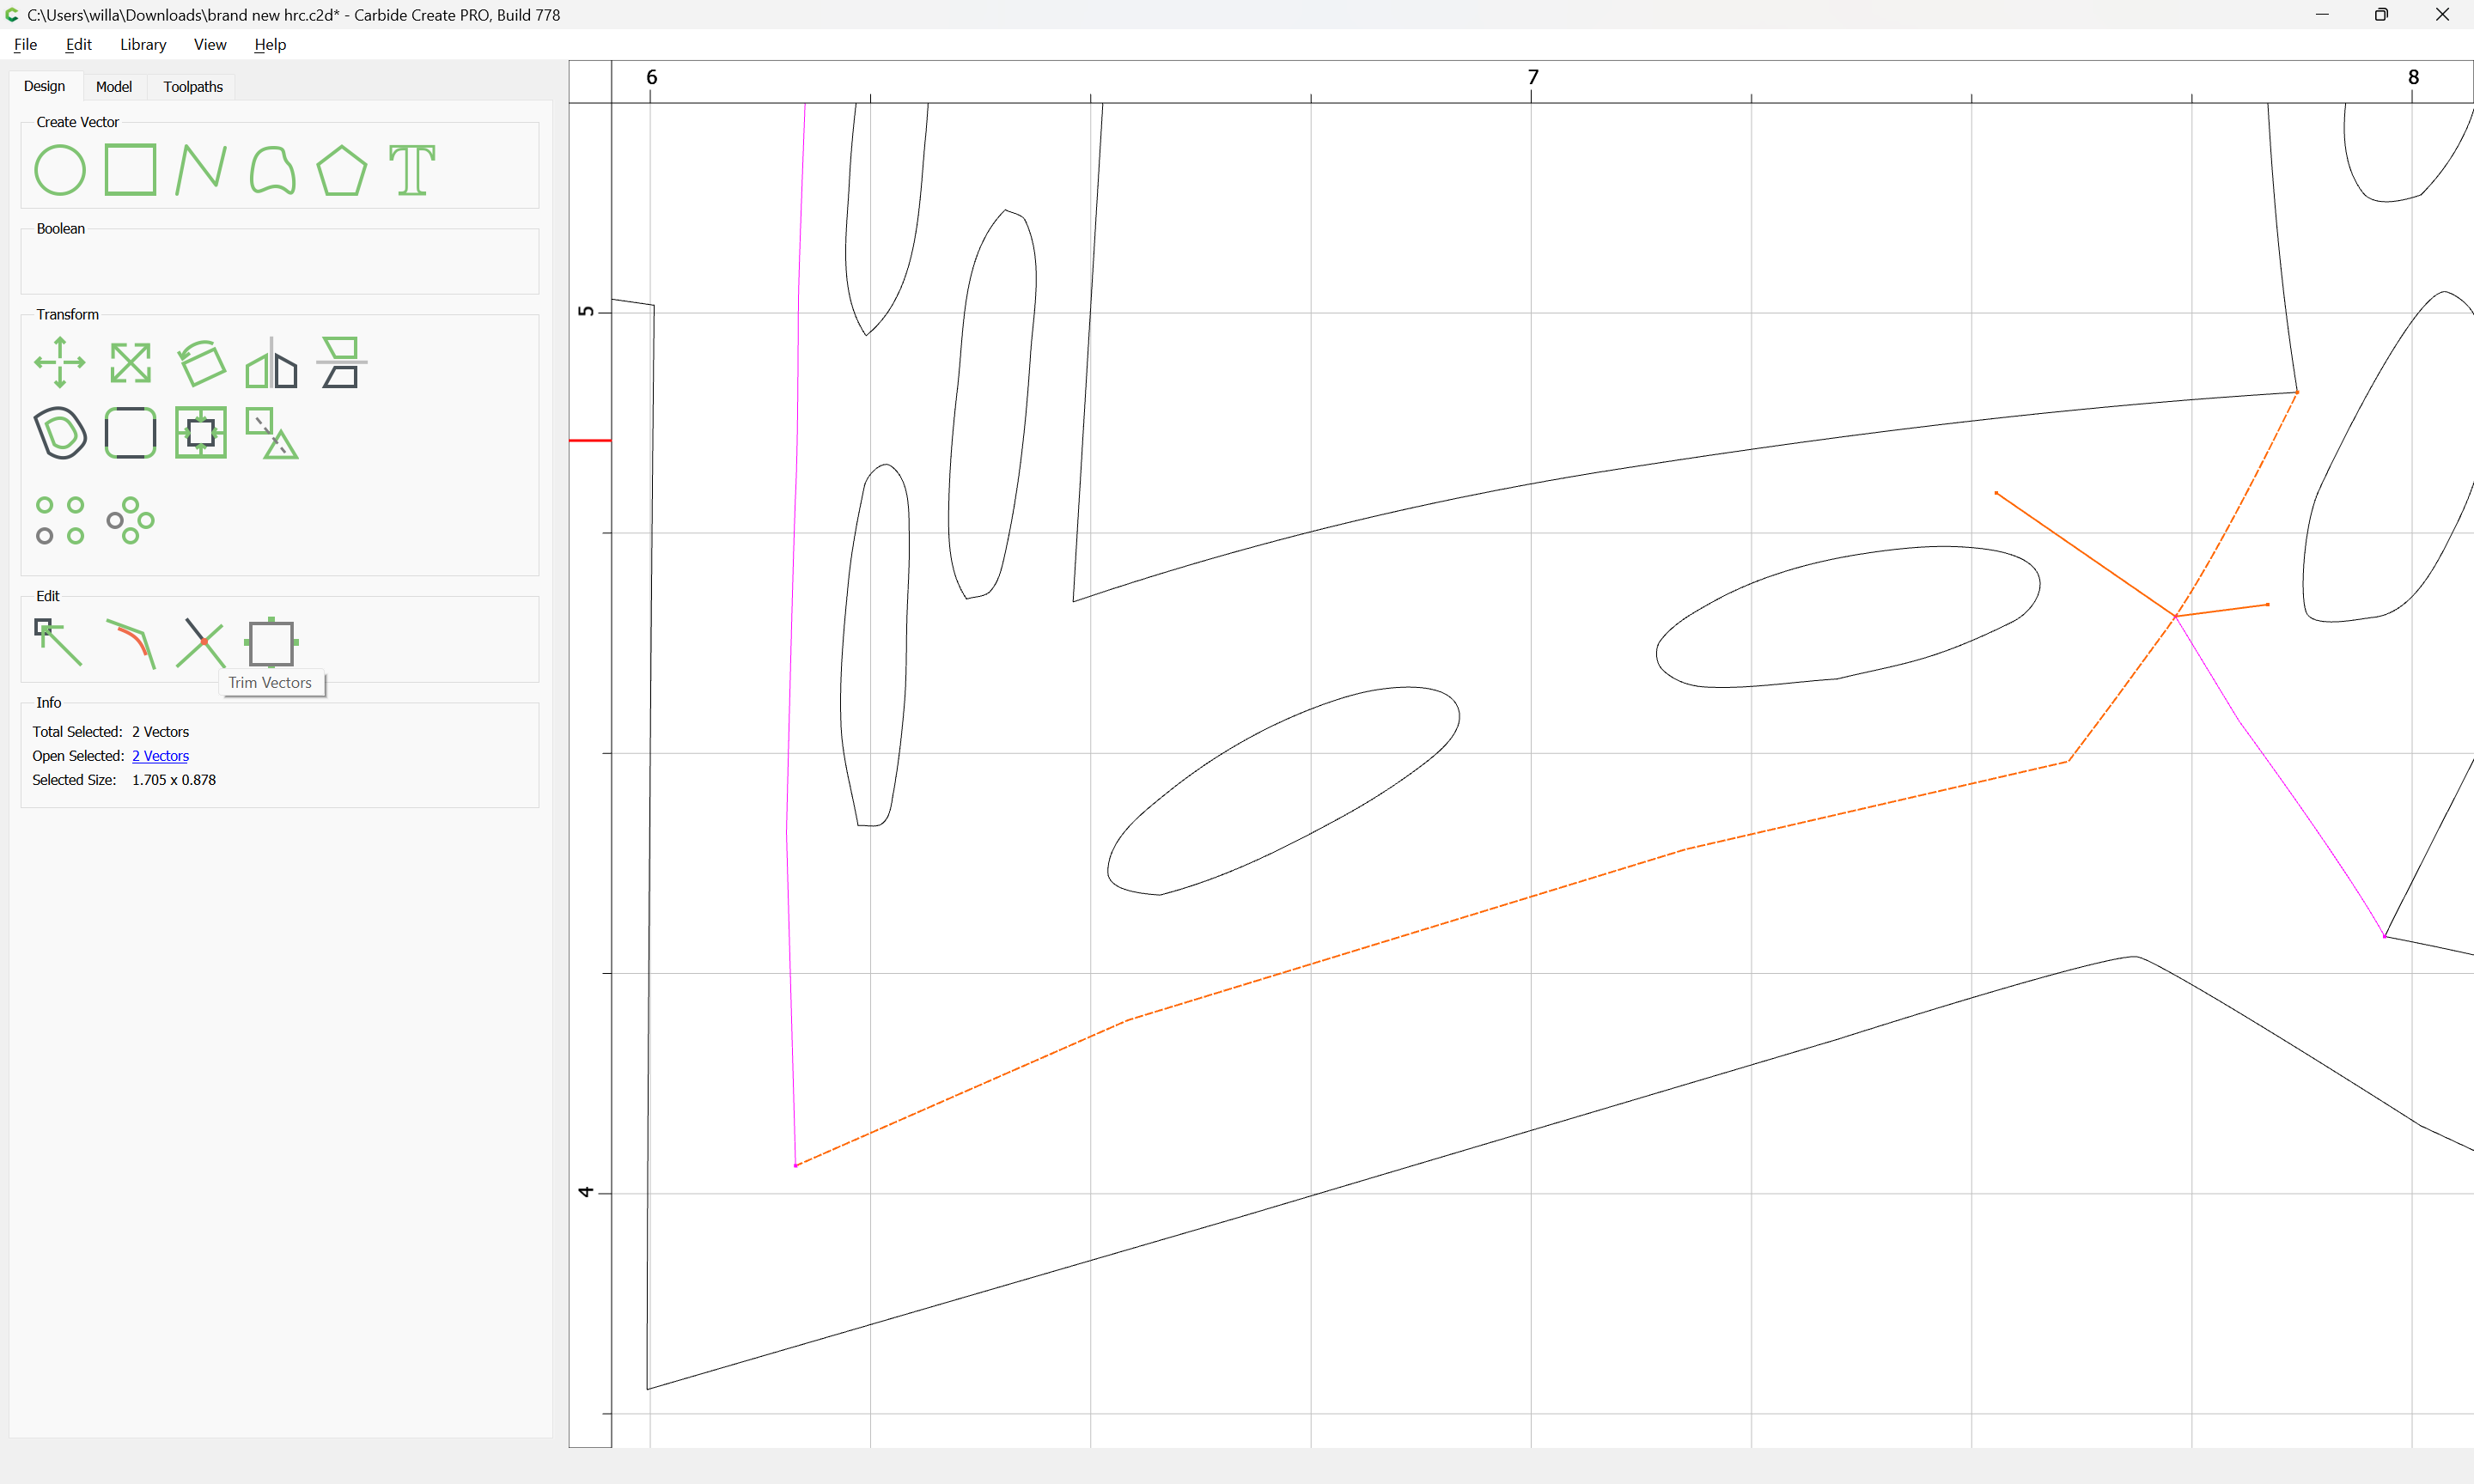Select the Circle vector tool

tap(60, 170)
